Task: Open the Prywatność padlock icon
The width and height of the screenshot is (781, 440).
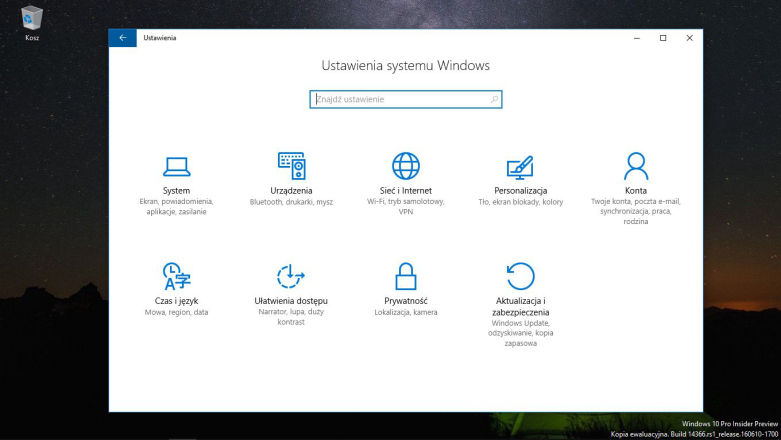Action: click(405, 276)
